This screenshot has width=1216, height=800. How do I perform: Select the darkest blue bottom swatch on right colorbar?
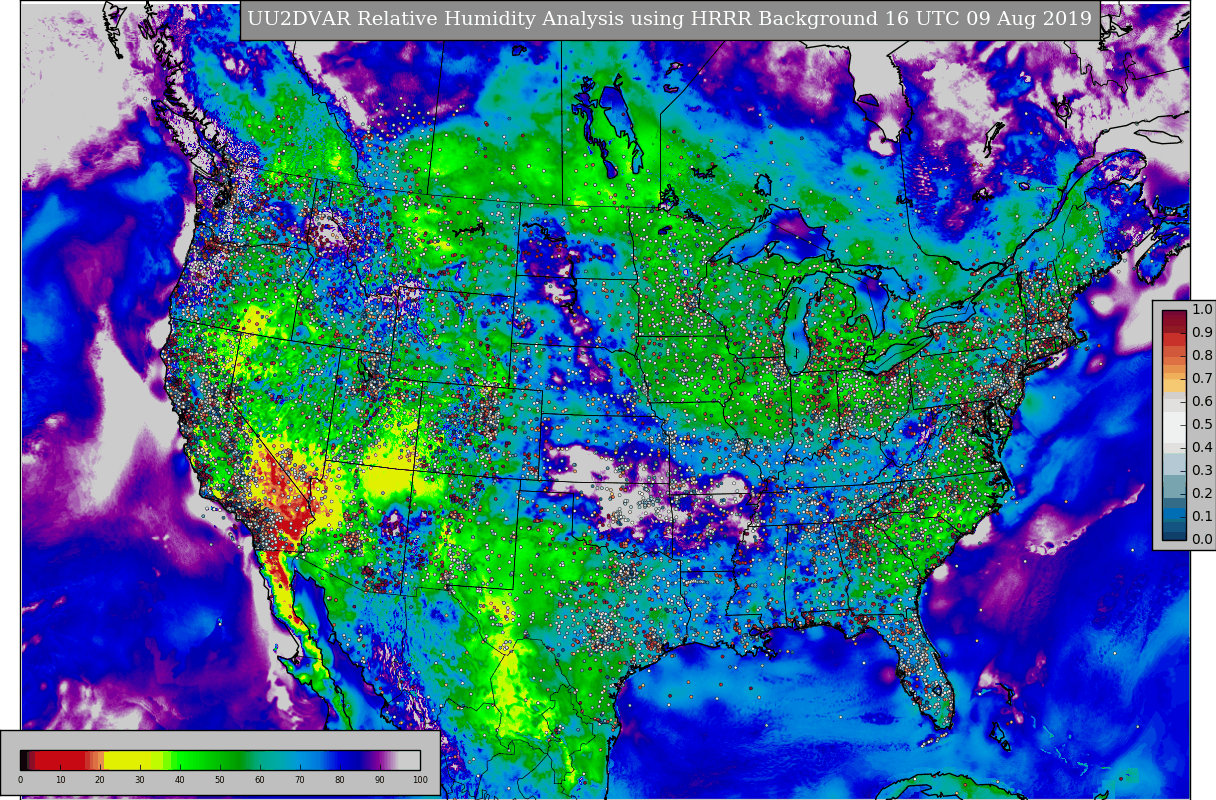[1174, 534]
